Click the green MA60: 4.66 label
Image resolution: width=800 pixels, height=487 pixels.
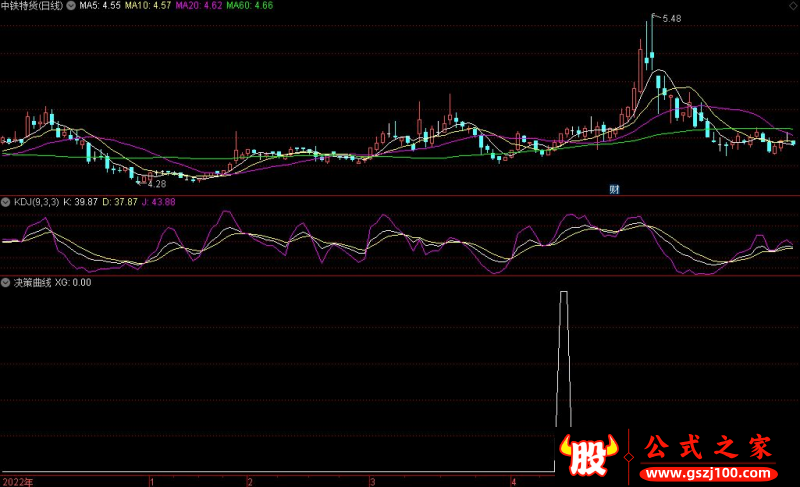pyautogui.click(x=250, y=6)
